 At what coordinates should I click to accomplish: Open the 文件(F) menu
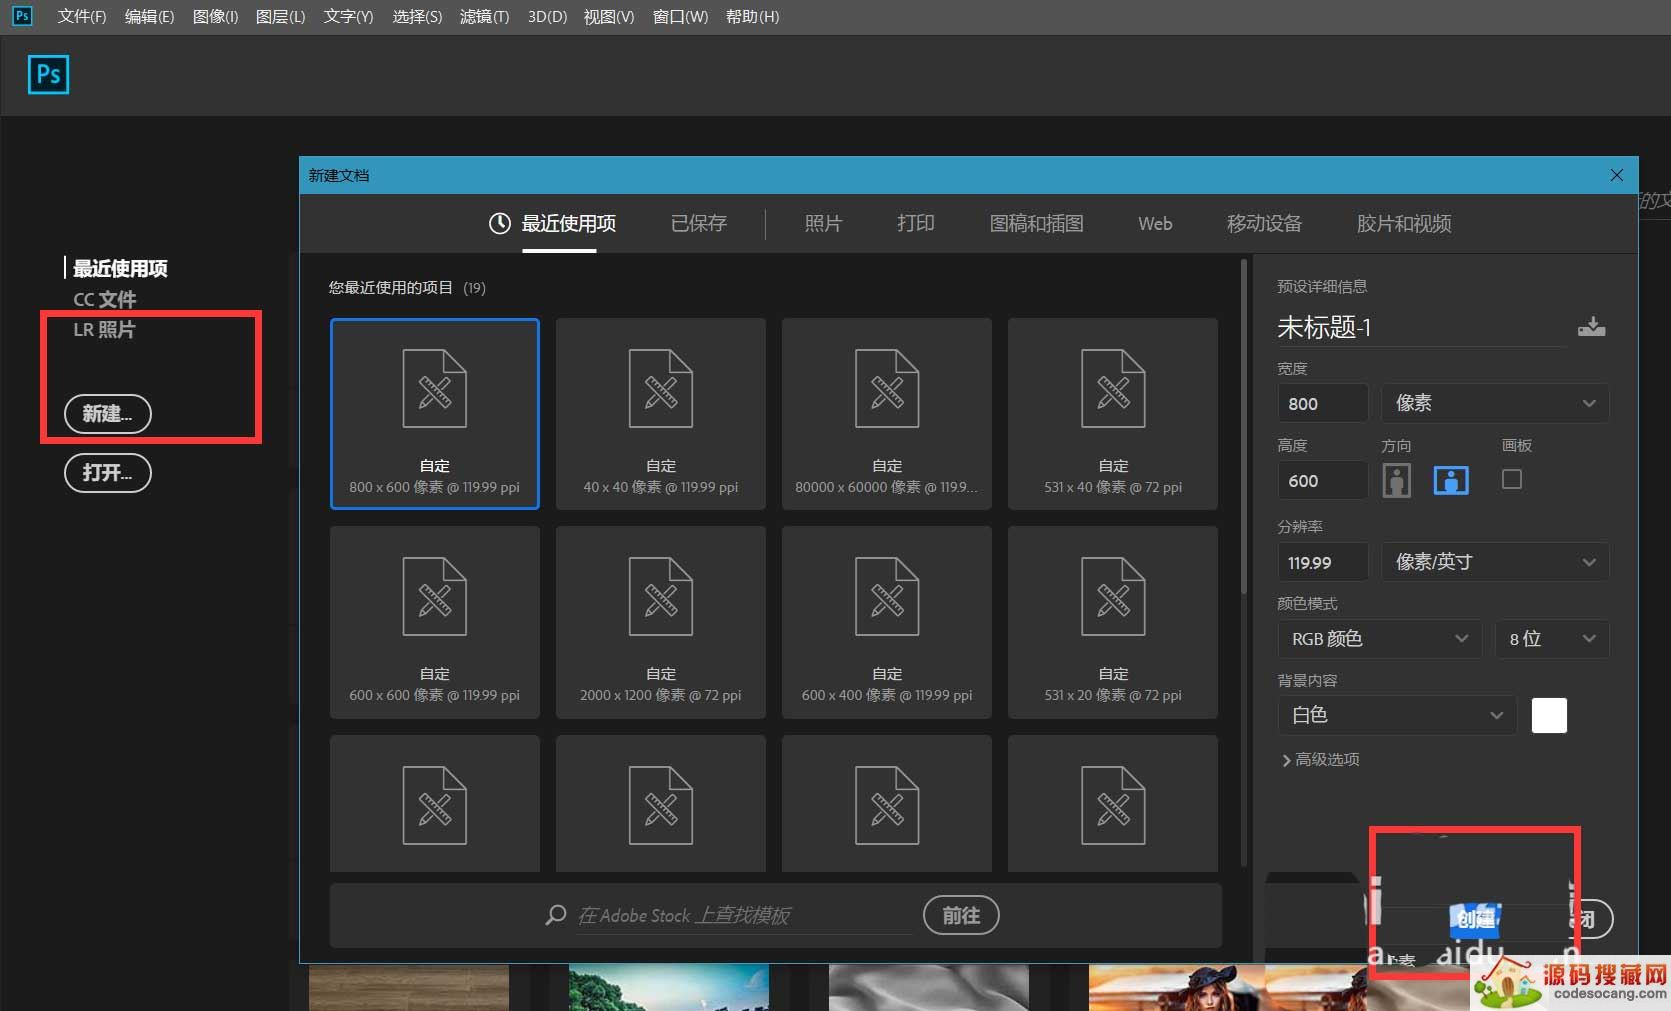pos(82,16)
